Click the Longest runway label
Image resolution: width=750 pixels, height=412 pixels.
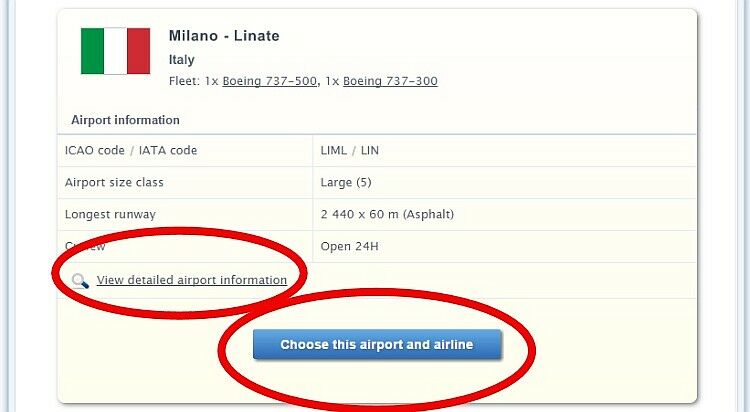point(110,214)
